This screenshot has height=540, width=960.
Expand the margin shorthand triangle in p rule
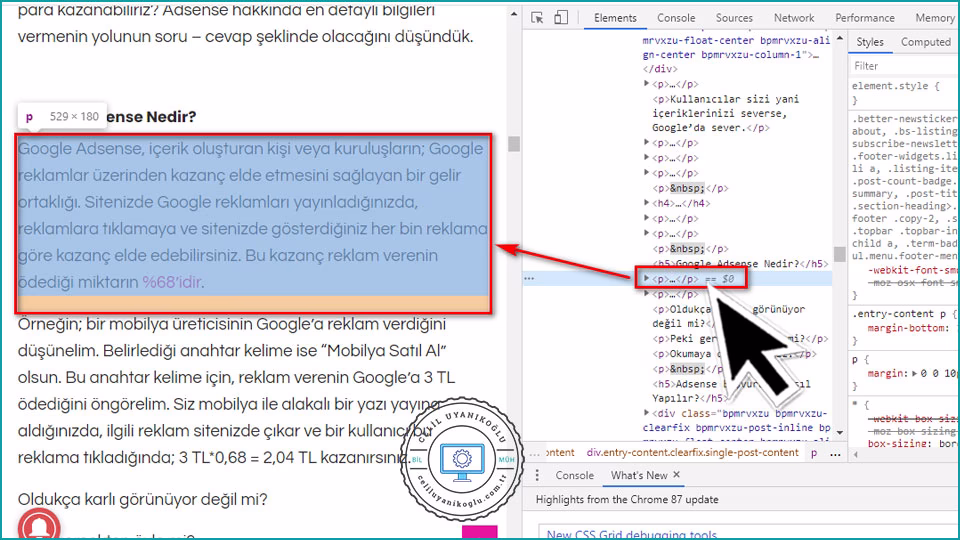click(915, 373)
